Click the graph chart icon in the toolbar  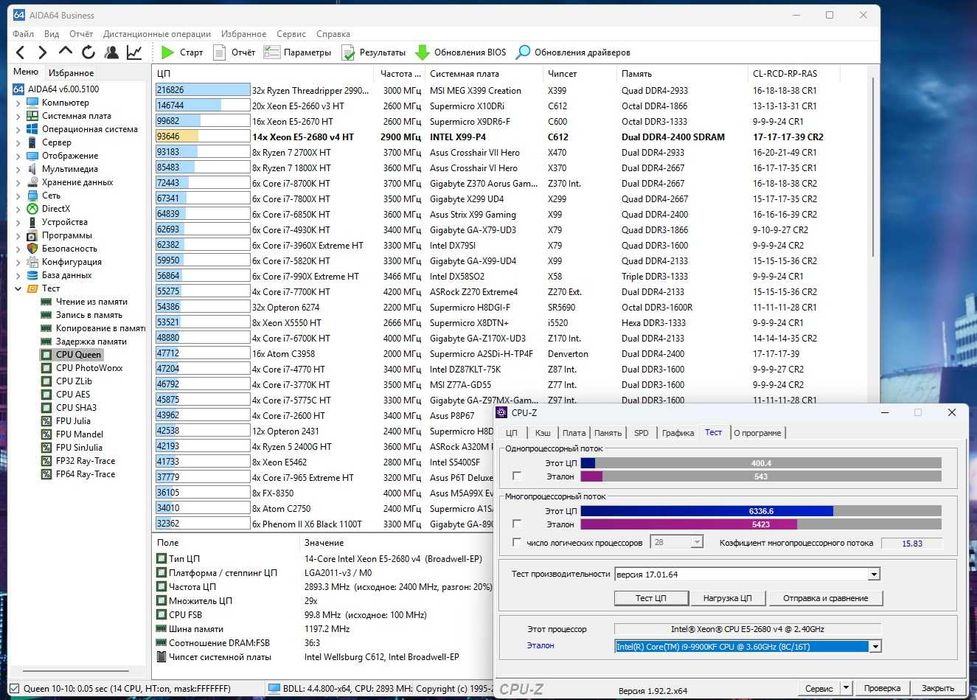[134, 52]
